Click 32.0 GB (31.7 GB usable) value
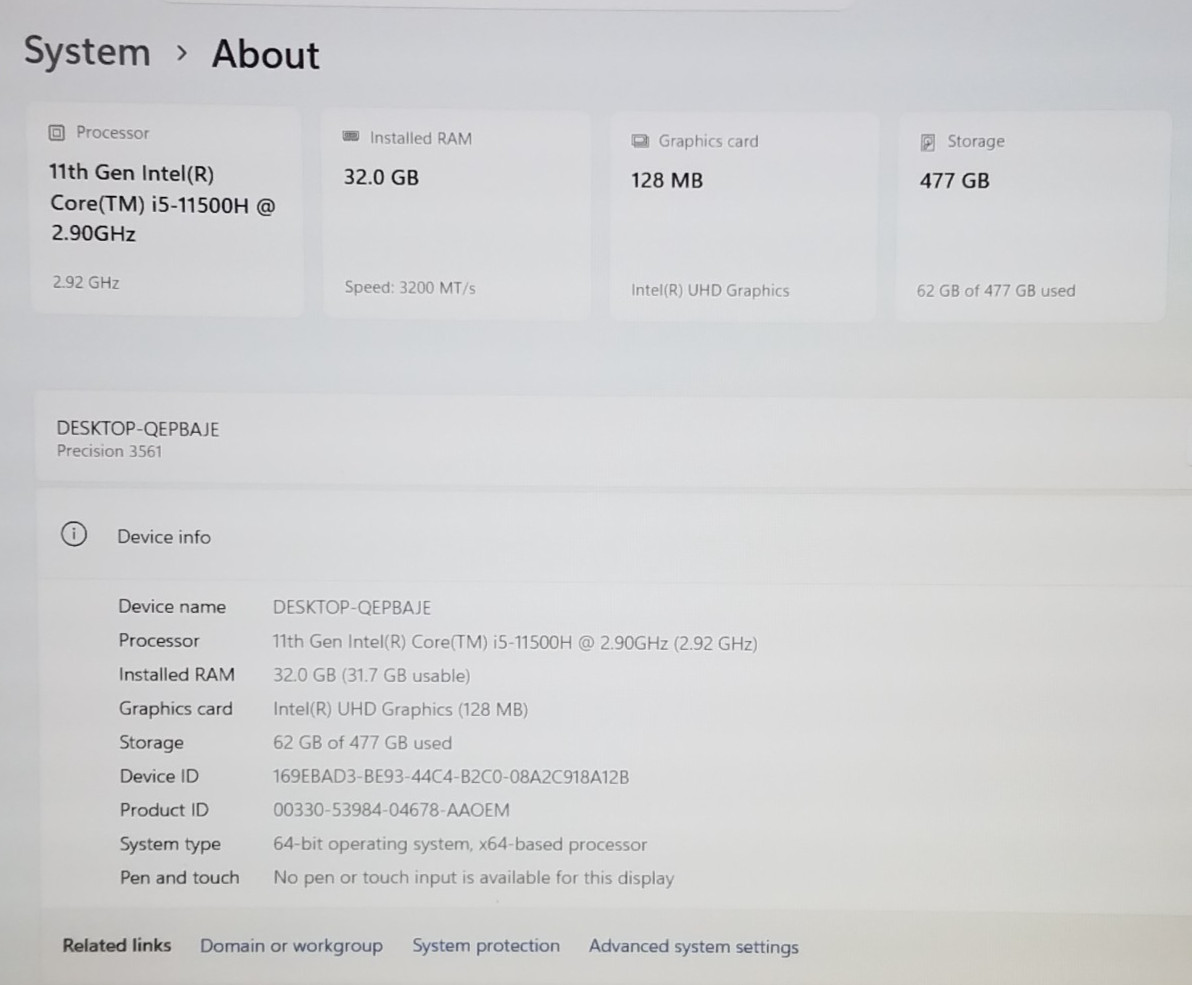1192x985 pixels. 372,676
